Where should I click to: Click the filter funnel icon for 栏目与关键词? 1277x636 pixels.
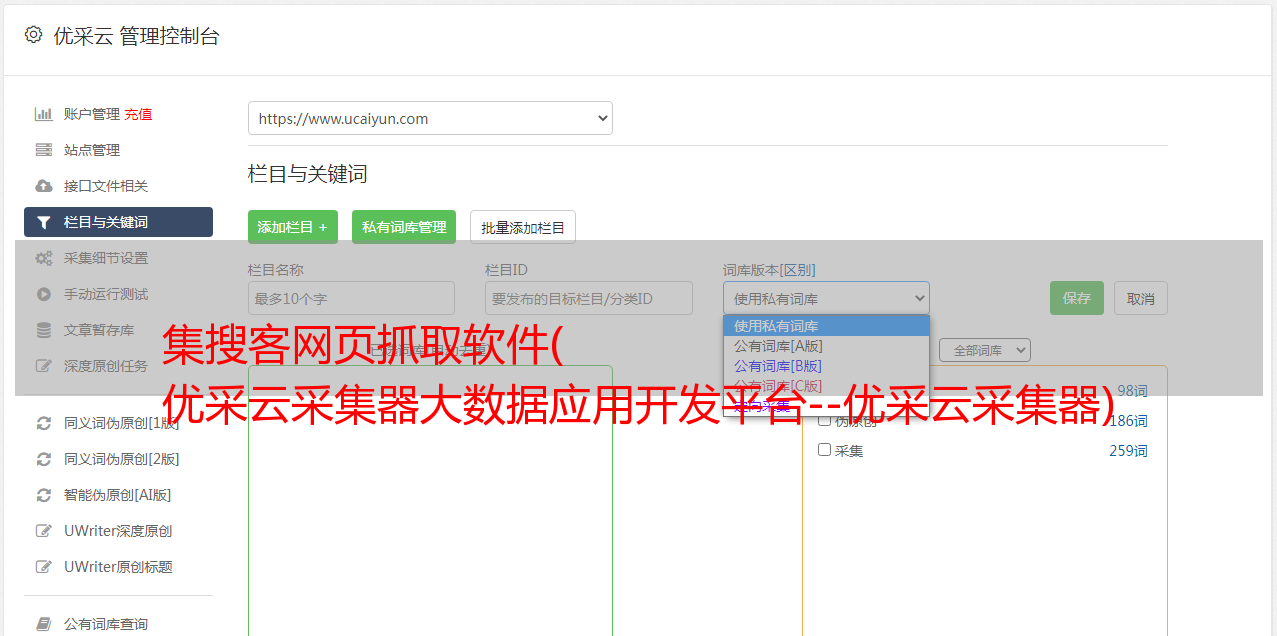click(x=44, y=222)
